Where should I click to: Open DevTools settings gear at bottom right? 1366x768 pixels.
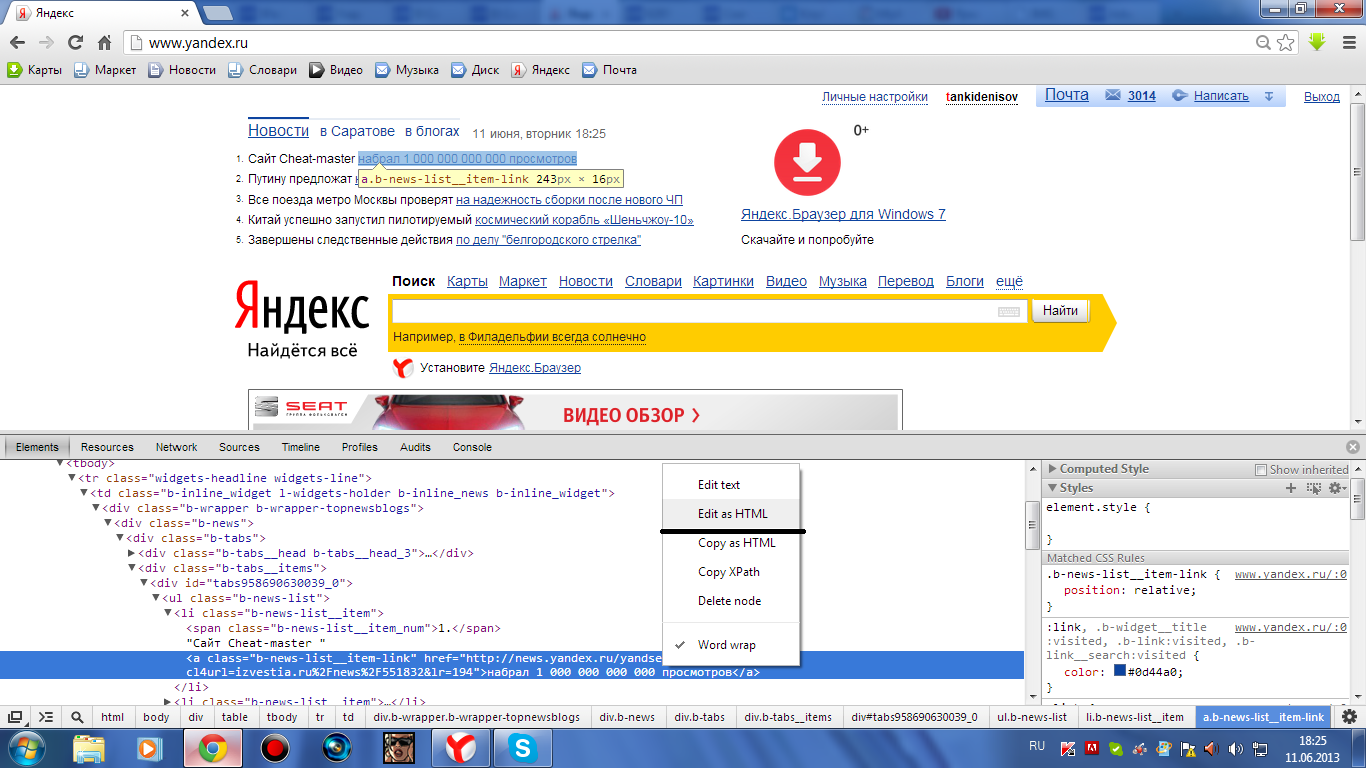point(1349,717)
